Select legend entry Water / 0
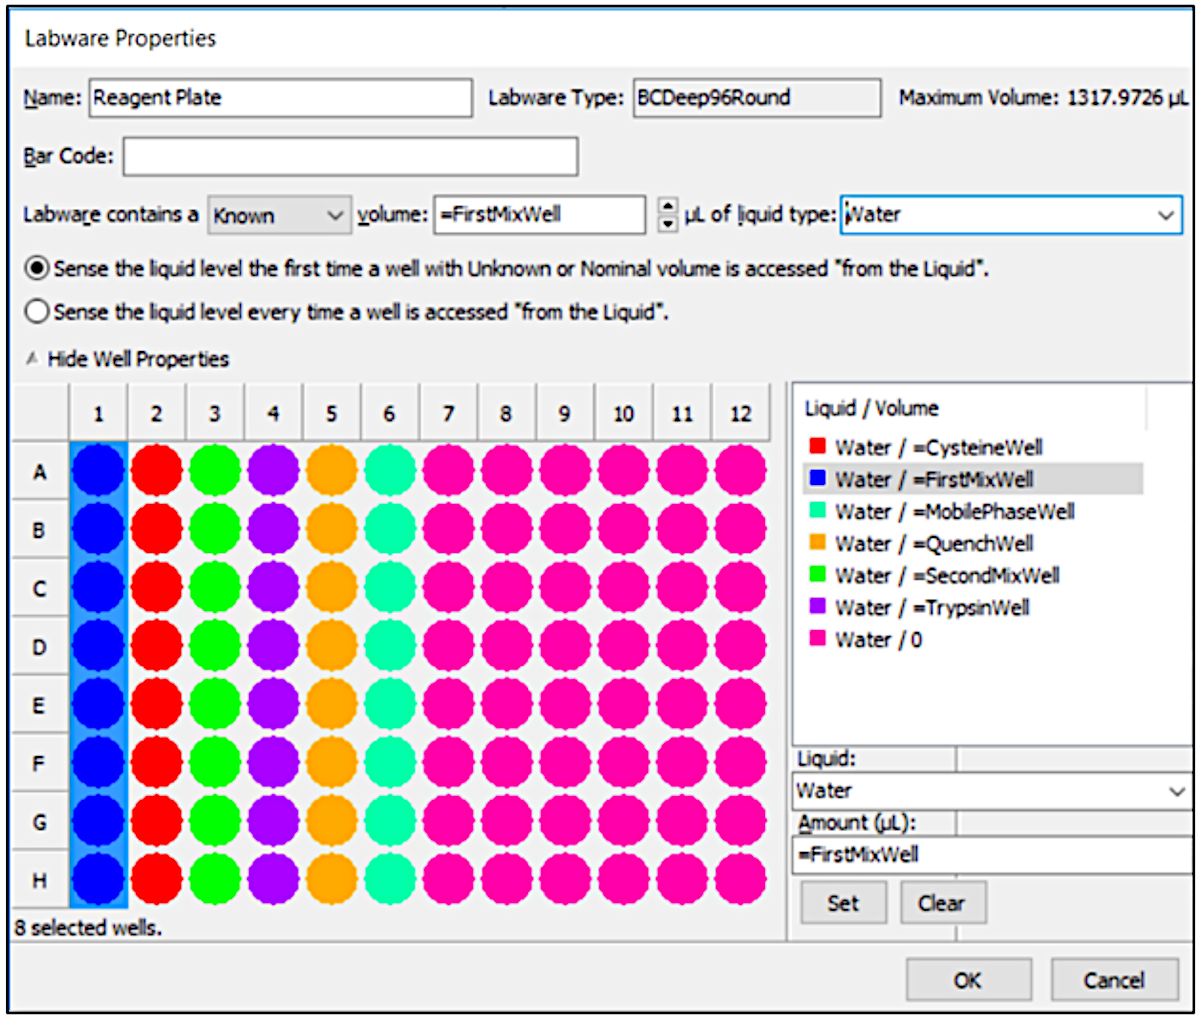This screenshot has height=1023, width=1200. [x=866, y=639]
